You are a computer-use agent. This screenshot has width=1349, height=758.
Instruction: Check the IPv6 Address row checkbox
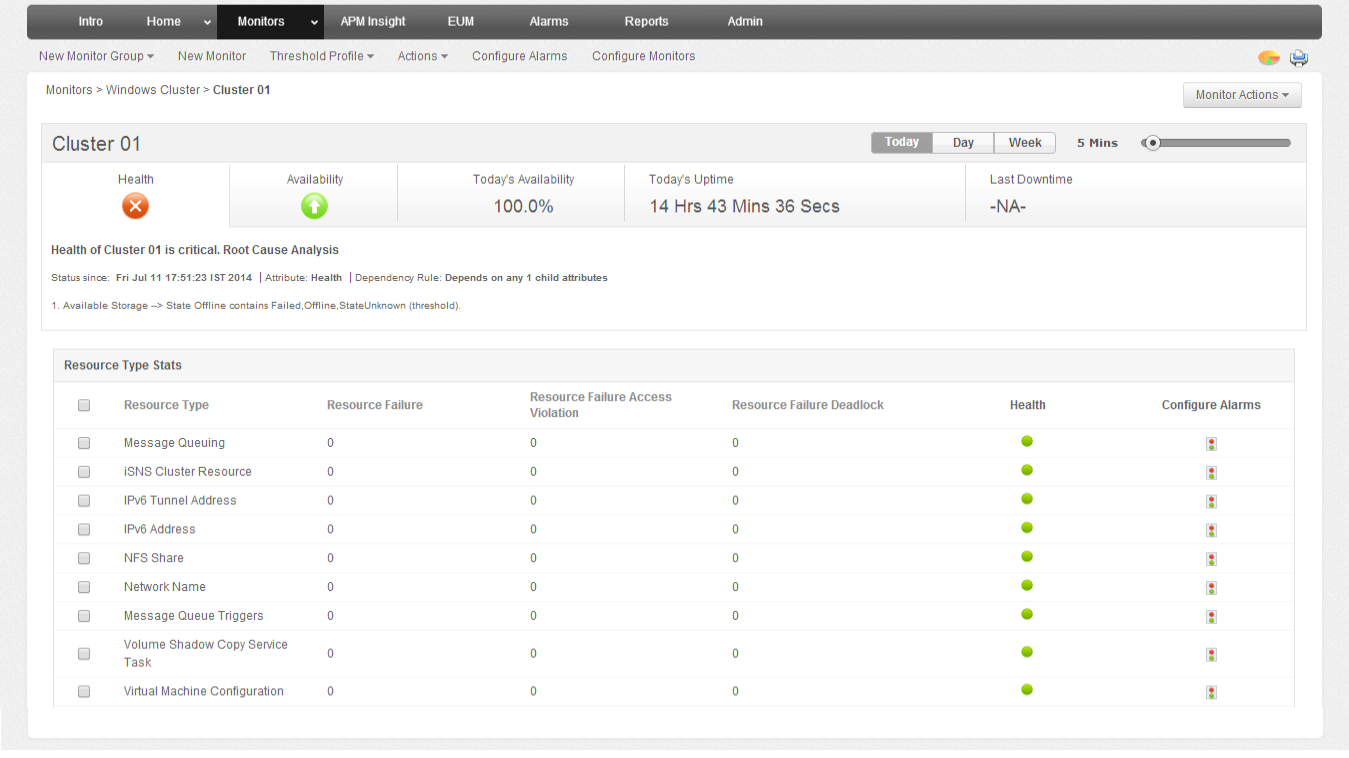coord(84,530)
